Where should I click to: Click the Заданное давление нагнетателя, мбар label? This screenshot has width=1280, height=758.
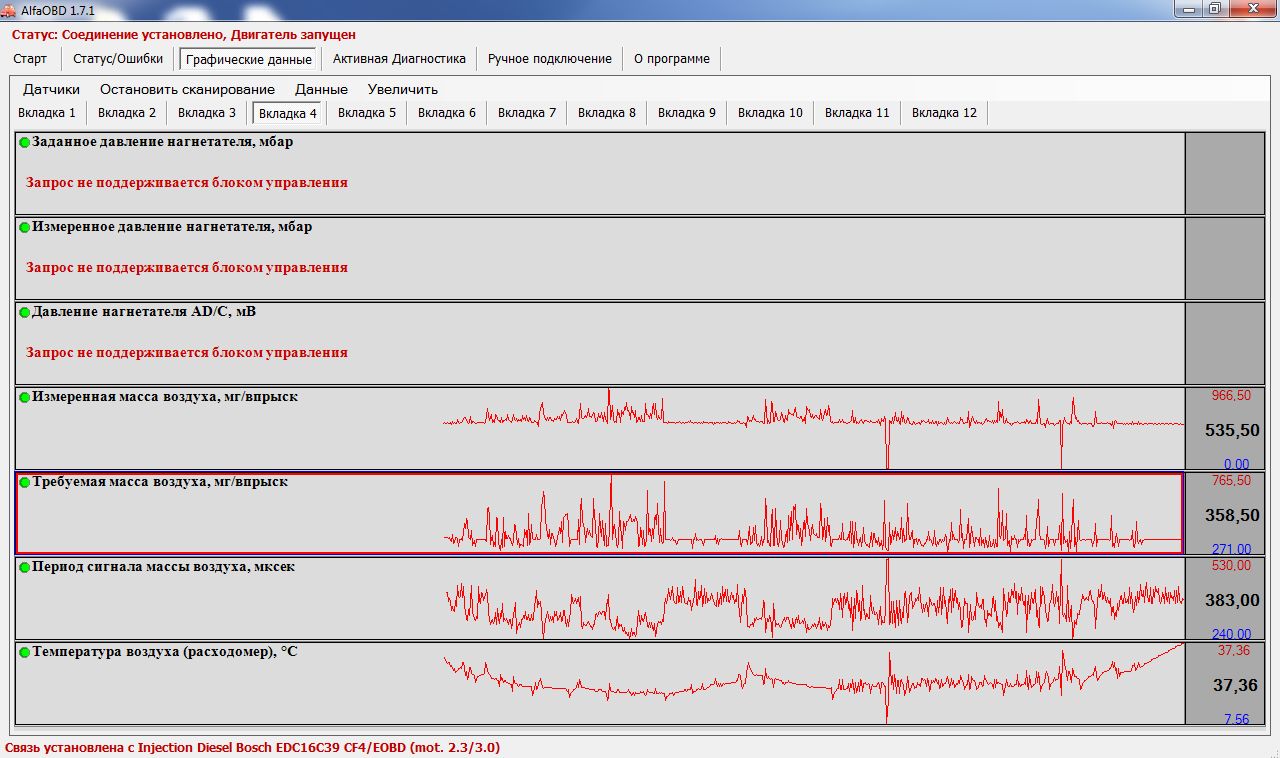click(162, 142)
